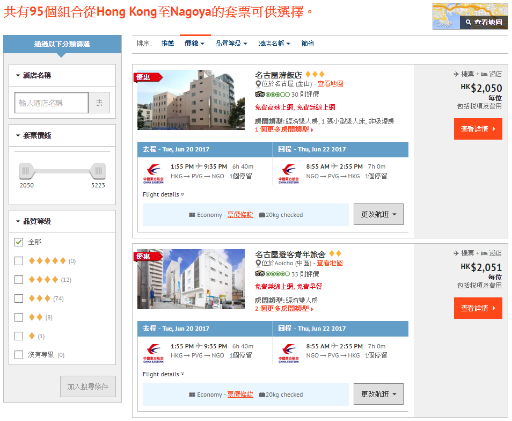
Task: Select the last sort option tab
Action: coord(307,43)
